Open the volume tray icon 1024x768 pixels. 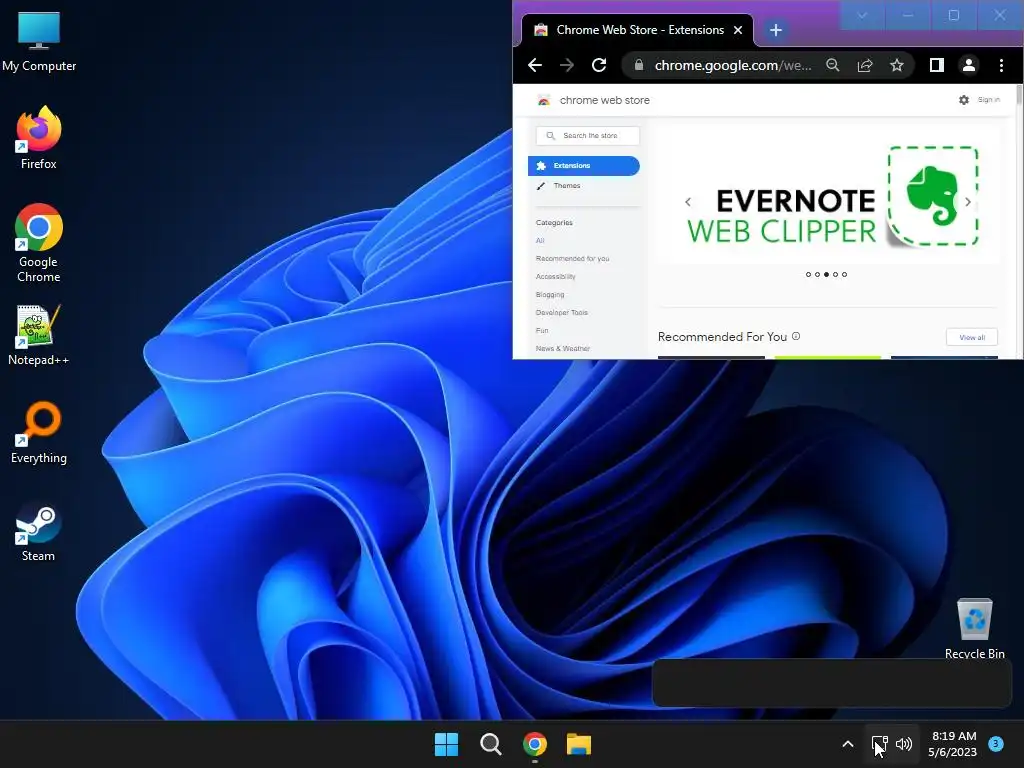point(904,744)
